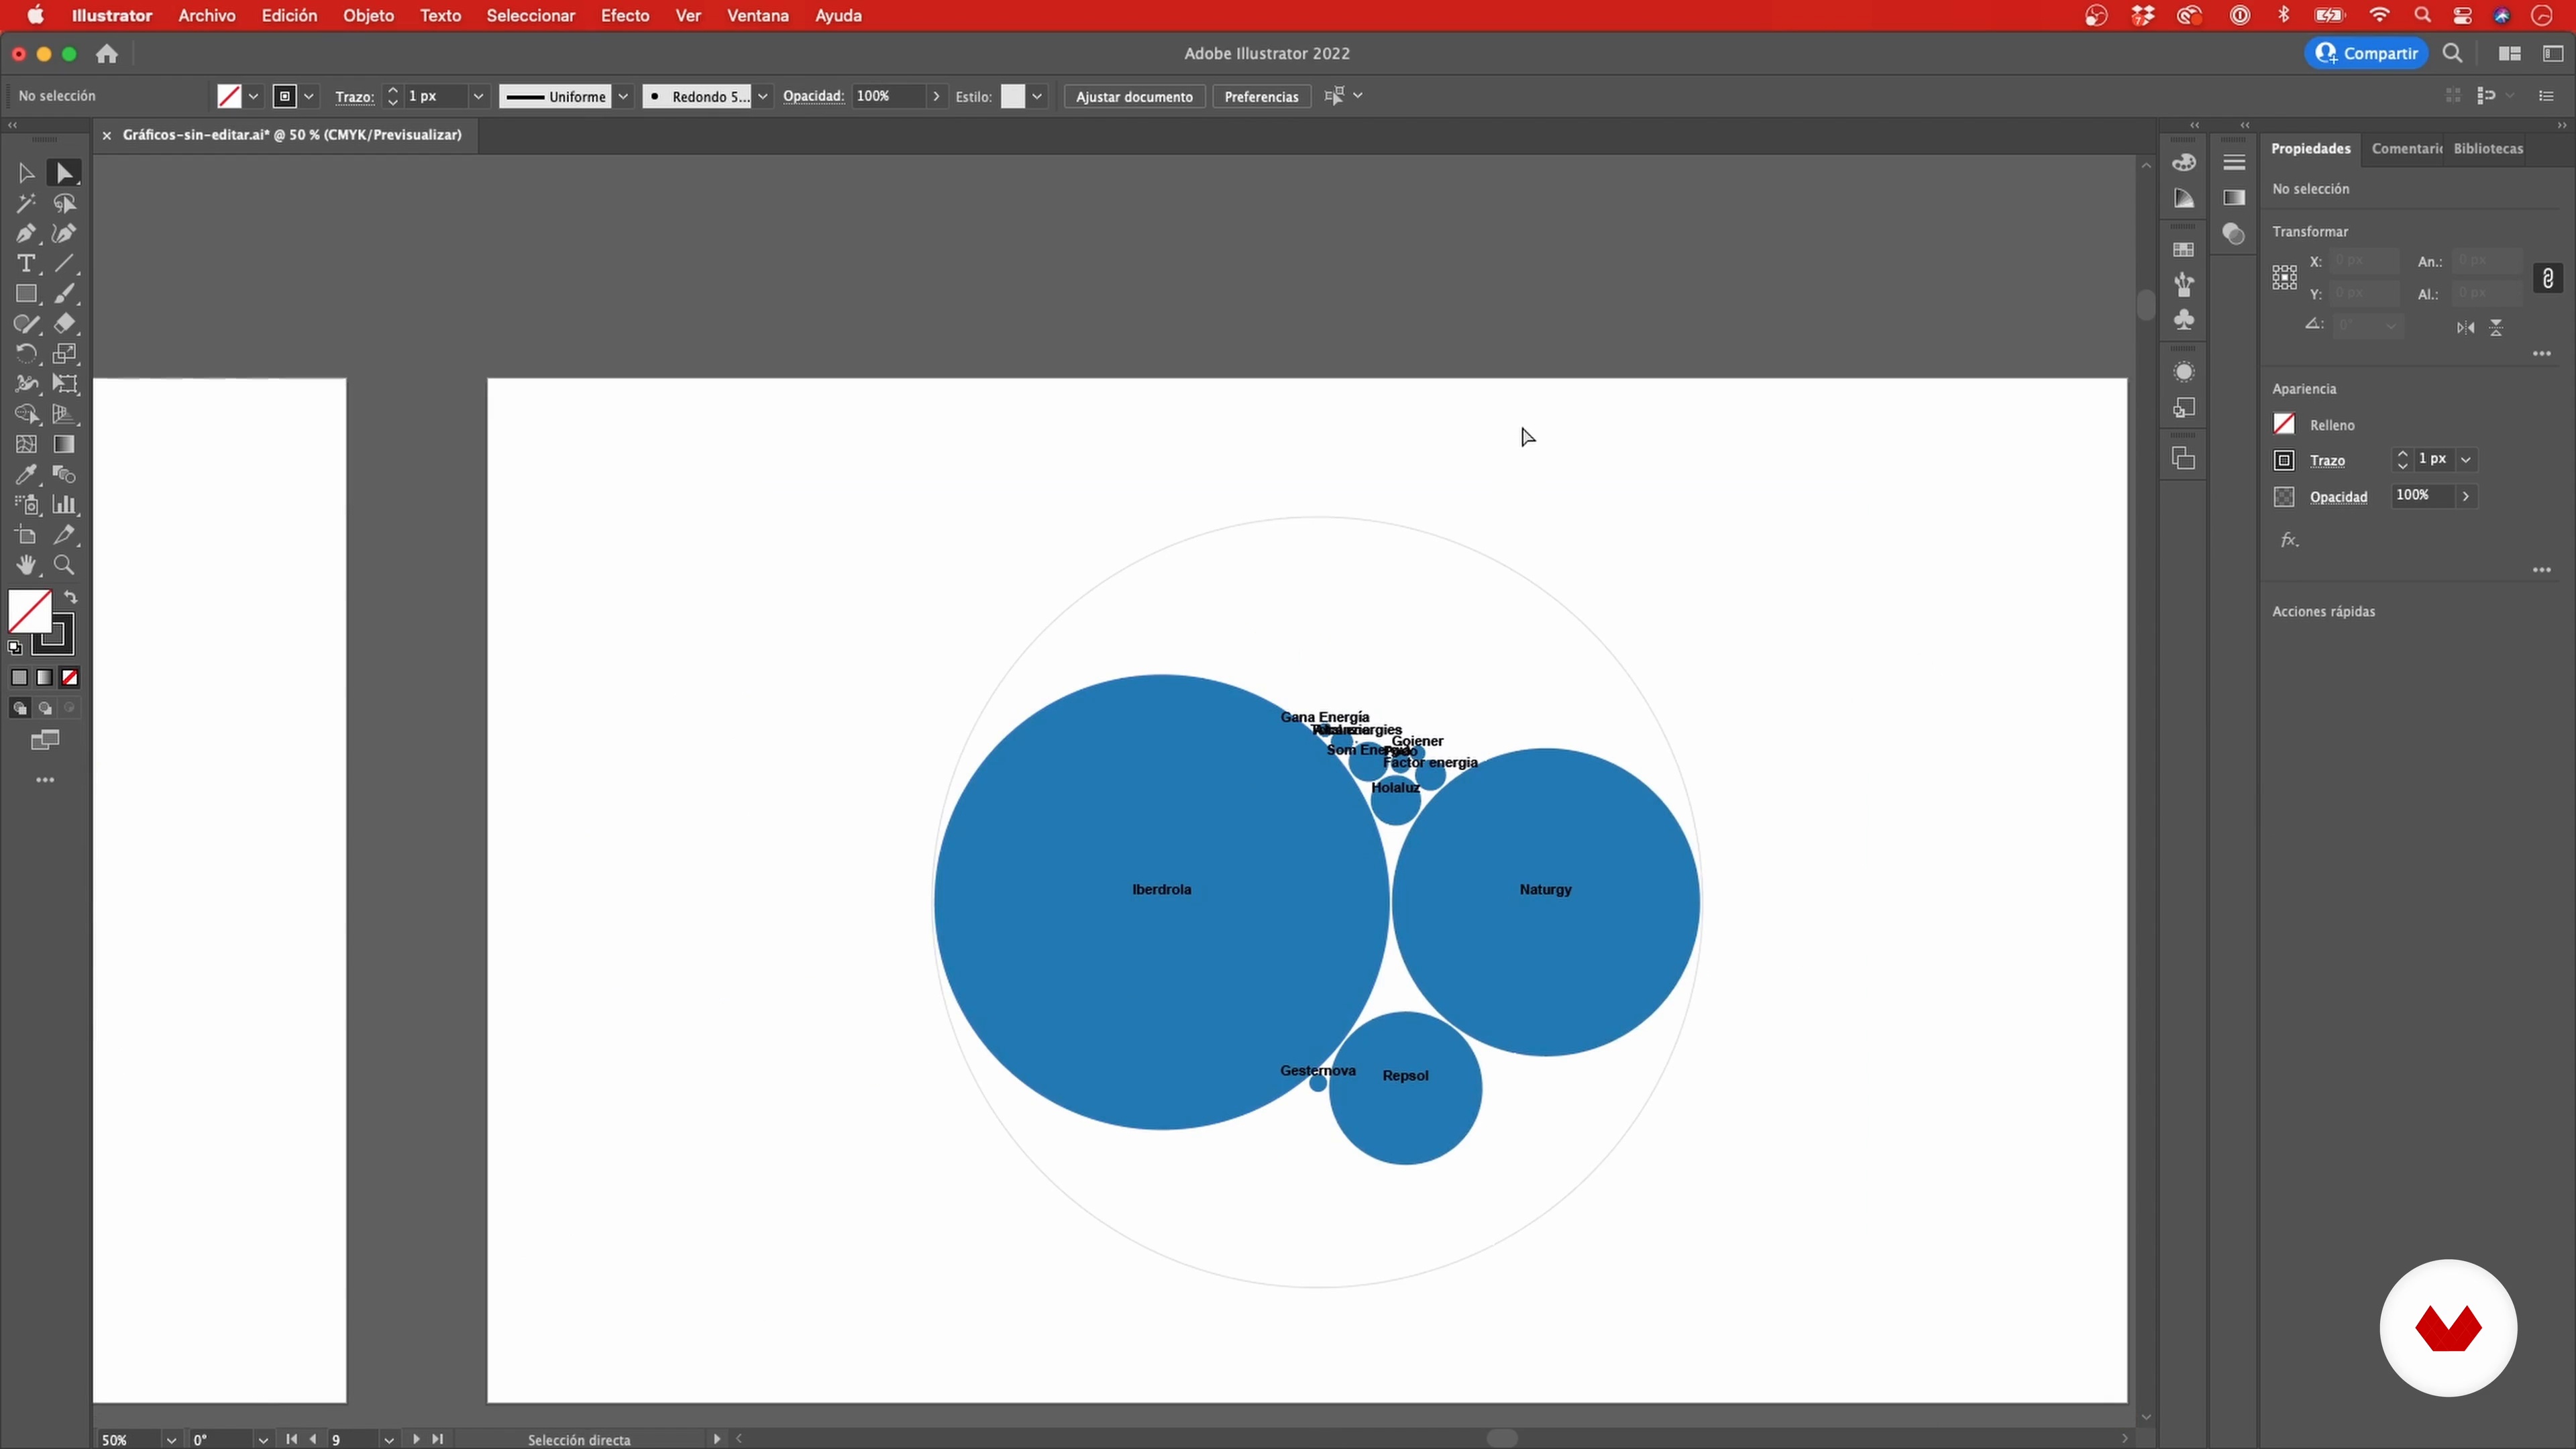
Task: Select the Free Transform tool
Action: tap(64, 384)
